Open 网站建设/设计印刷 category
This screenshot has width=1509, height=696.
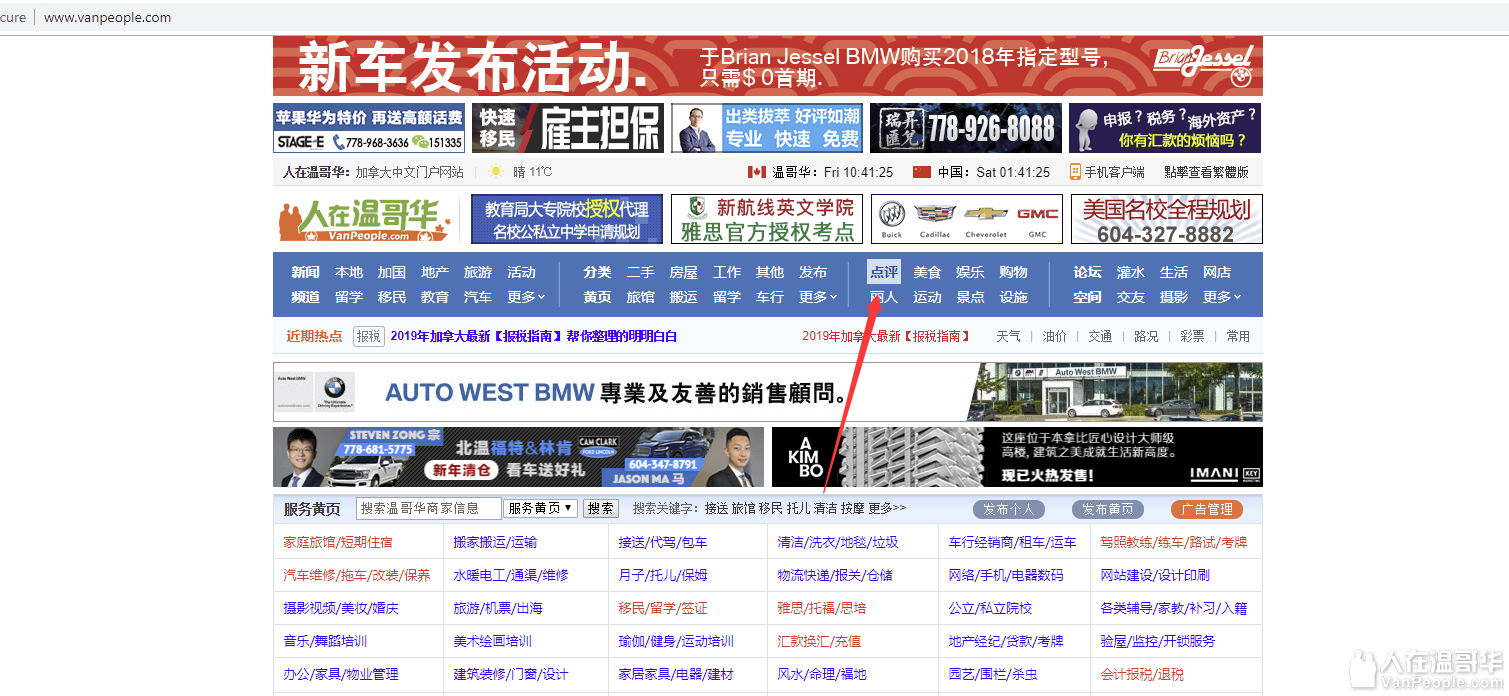pyautogui.click(x=1155, y=575)
